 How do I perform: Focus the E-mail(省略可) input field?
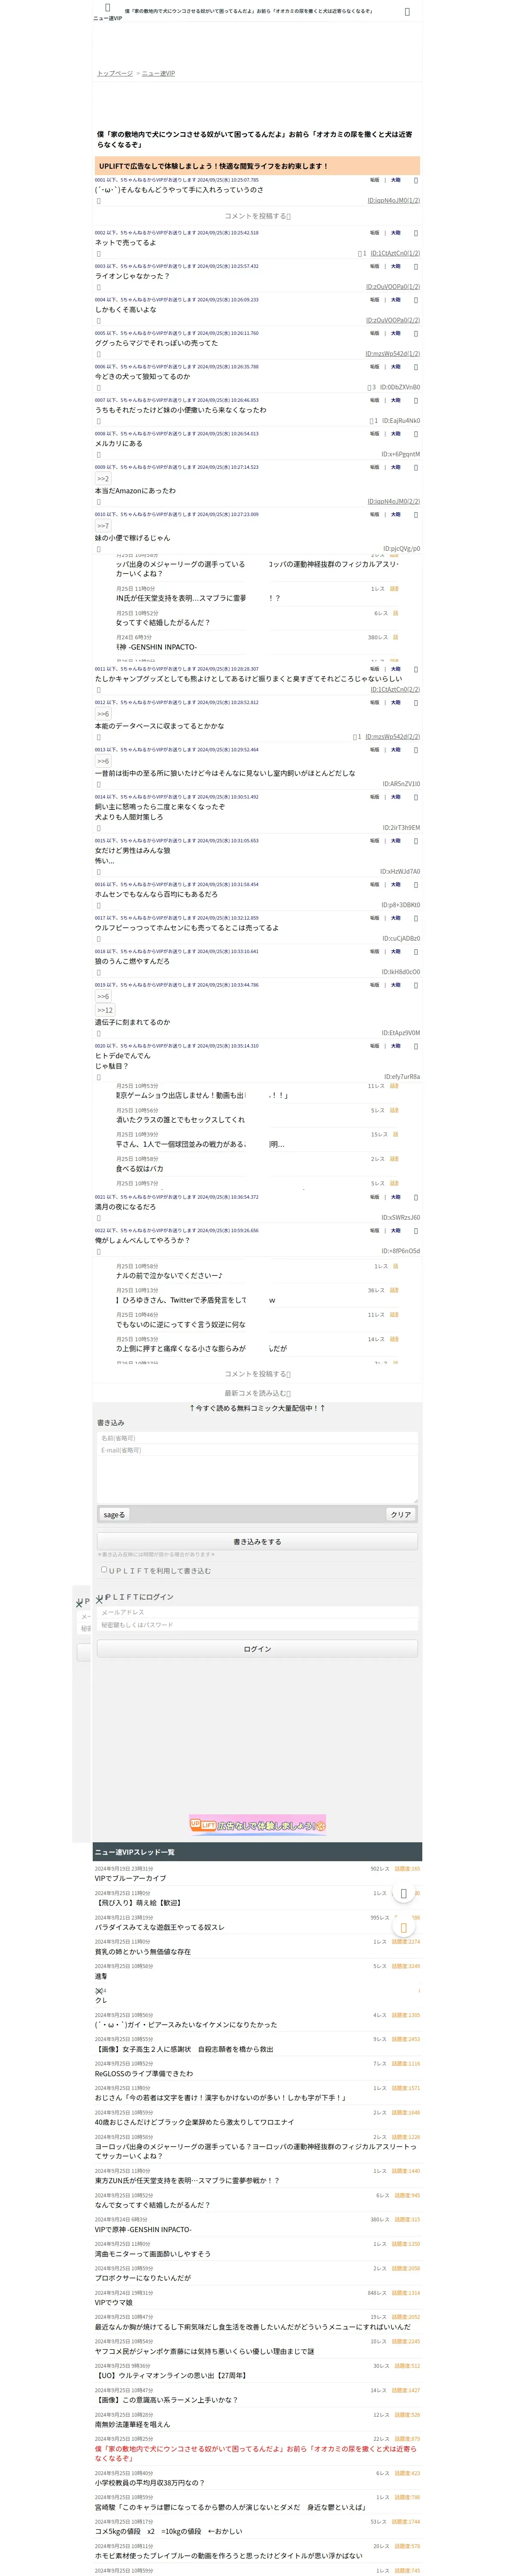pos(257,1450)
